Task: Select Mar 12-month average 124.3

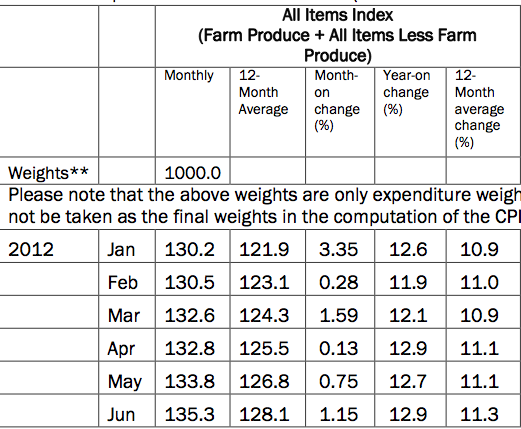Action: [x=264, y=315]
